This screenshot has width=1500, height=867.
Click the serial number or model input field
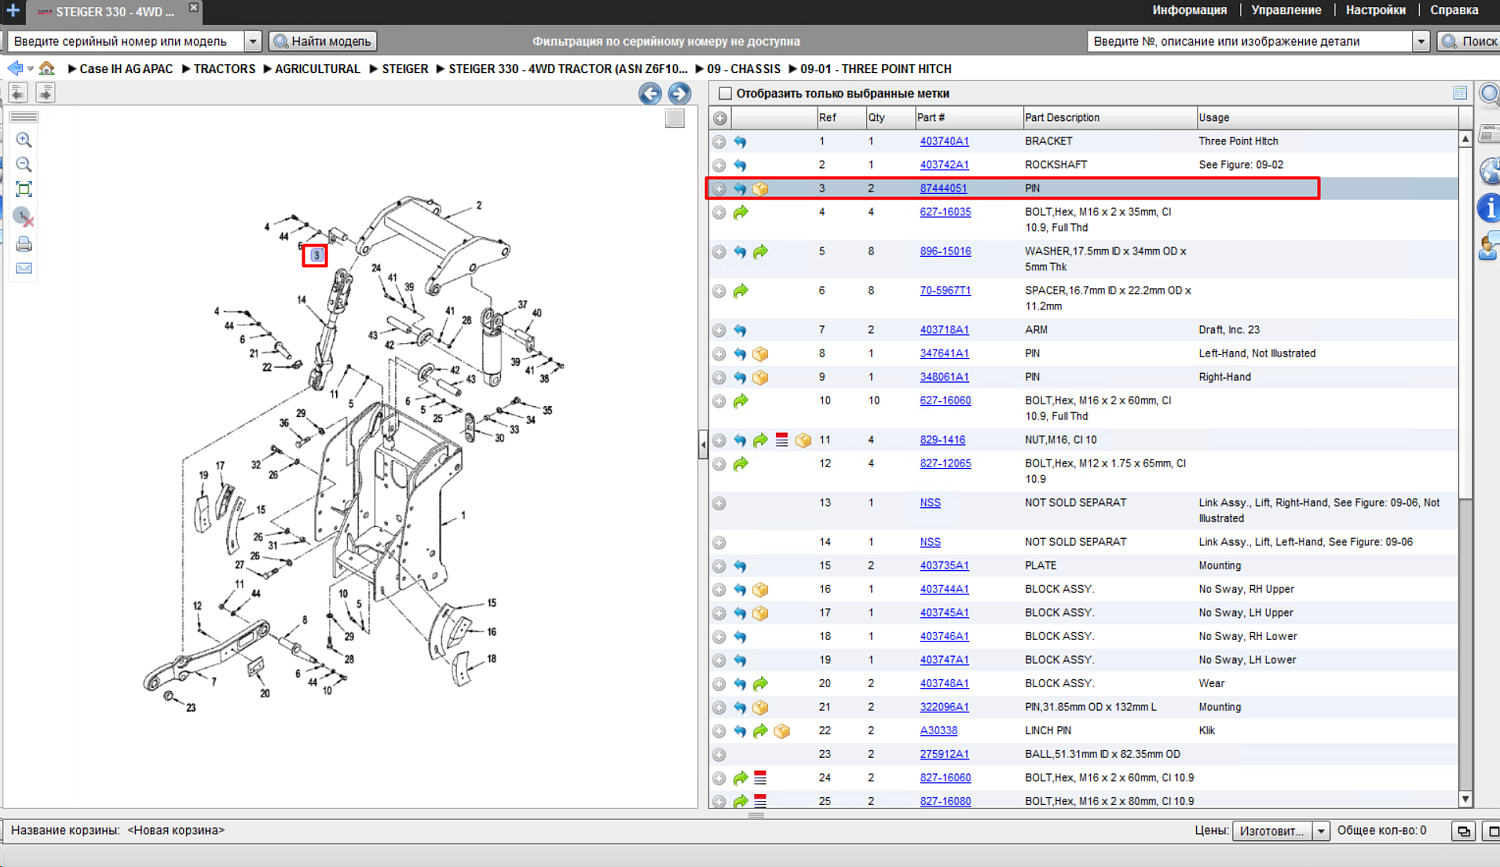click(126, 42)
